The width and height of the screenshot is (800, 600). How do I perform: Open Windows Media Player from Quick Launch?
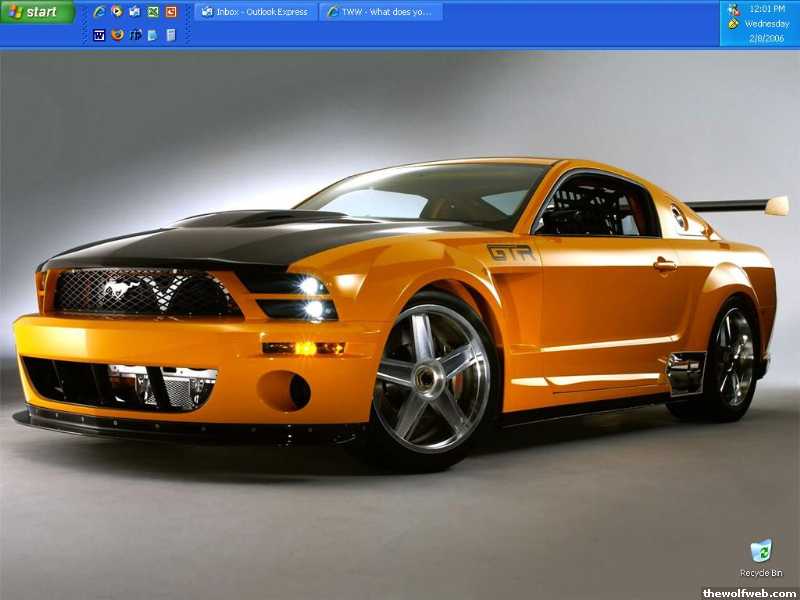click(117, 12)
